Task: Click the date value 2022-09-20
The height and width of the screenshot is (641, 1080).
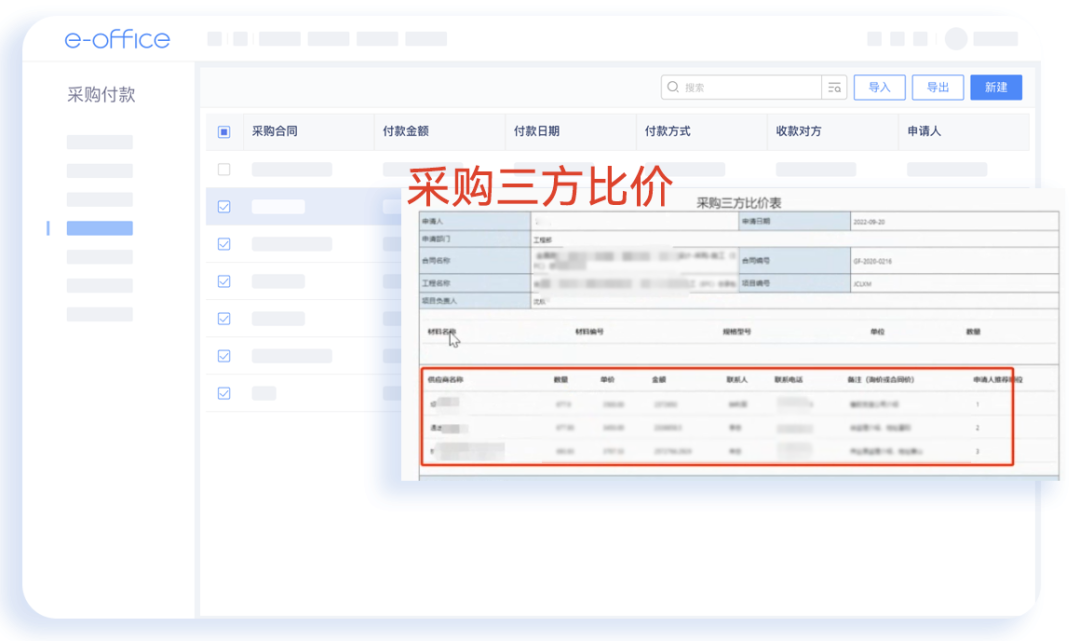Action: 869,222
